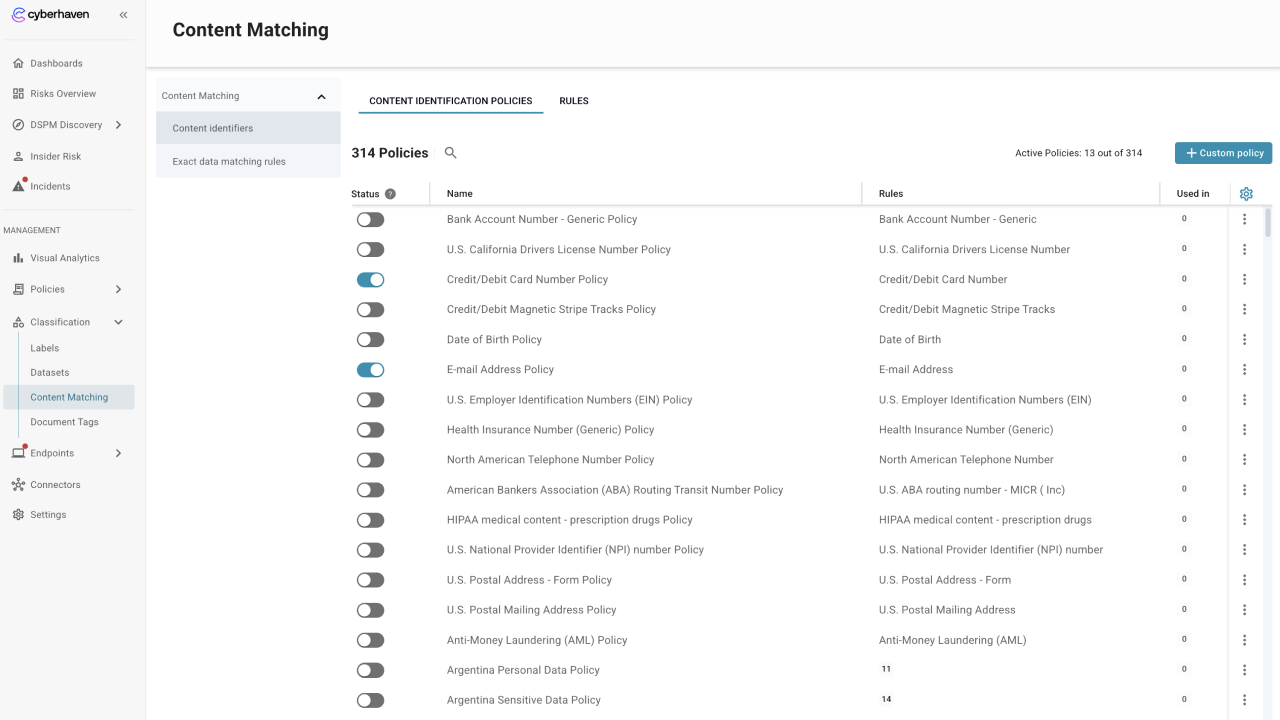1280x720 pixels.
Task: Open more options for Date of Birth Policy
Action: [x=1244, y=339]
